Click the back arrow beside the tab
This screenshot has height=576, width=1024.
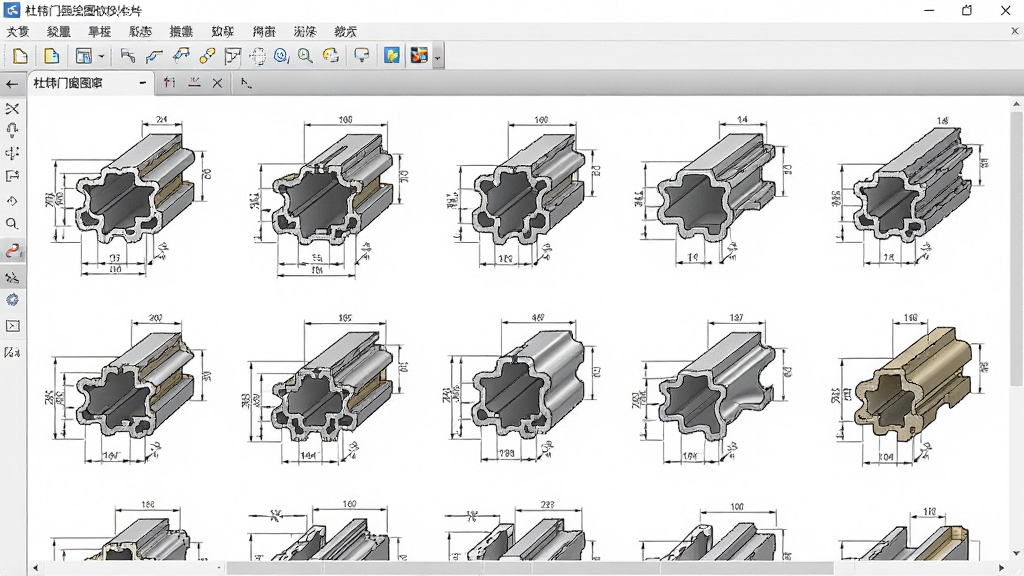(x=12, y=84)
